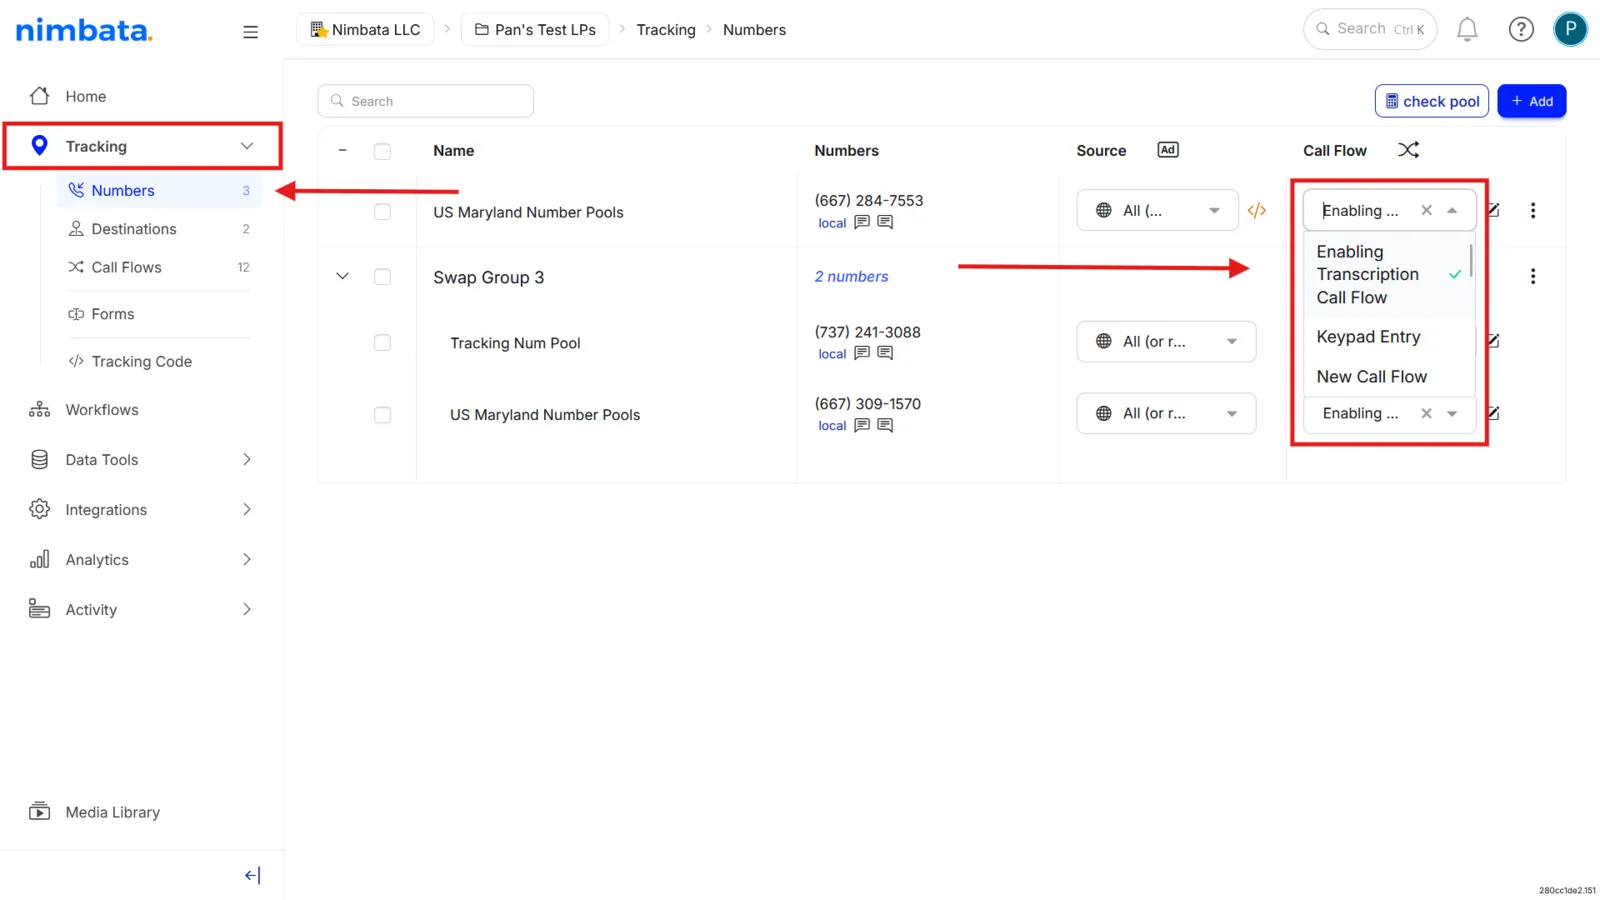Click the Ad icon beside the Source header
This screenshot has width=1600, height=900.
coord(1168,150)
